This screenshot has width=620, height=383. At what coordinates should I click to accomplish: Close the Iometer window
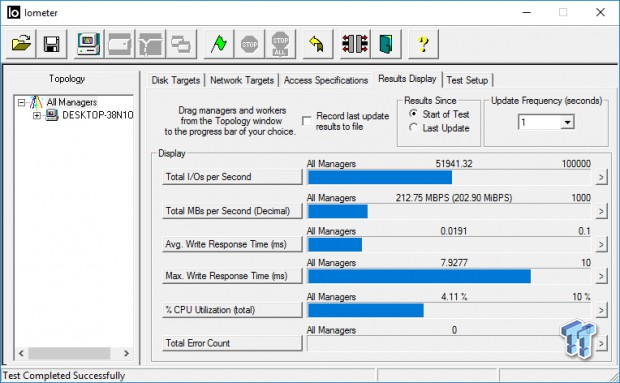click(600, 12)
